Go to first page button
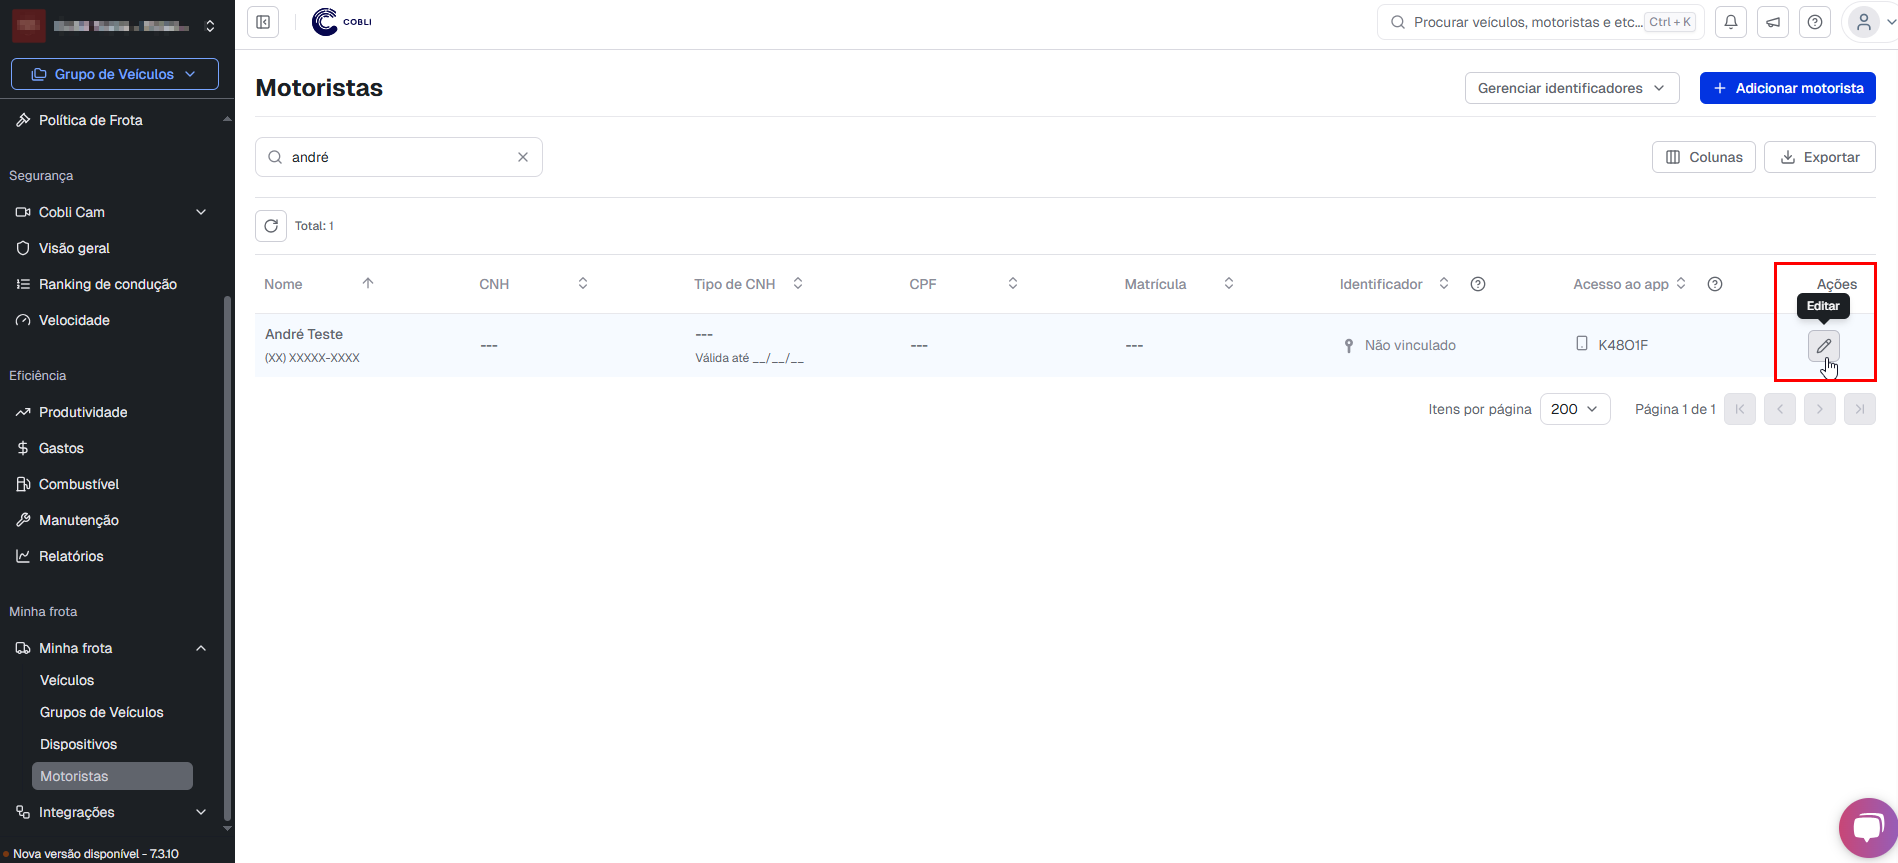The width and height of the screenshot is (1898, 863). [x=1740, y=409]
